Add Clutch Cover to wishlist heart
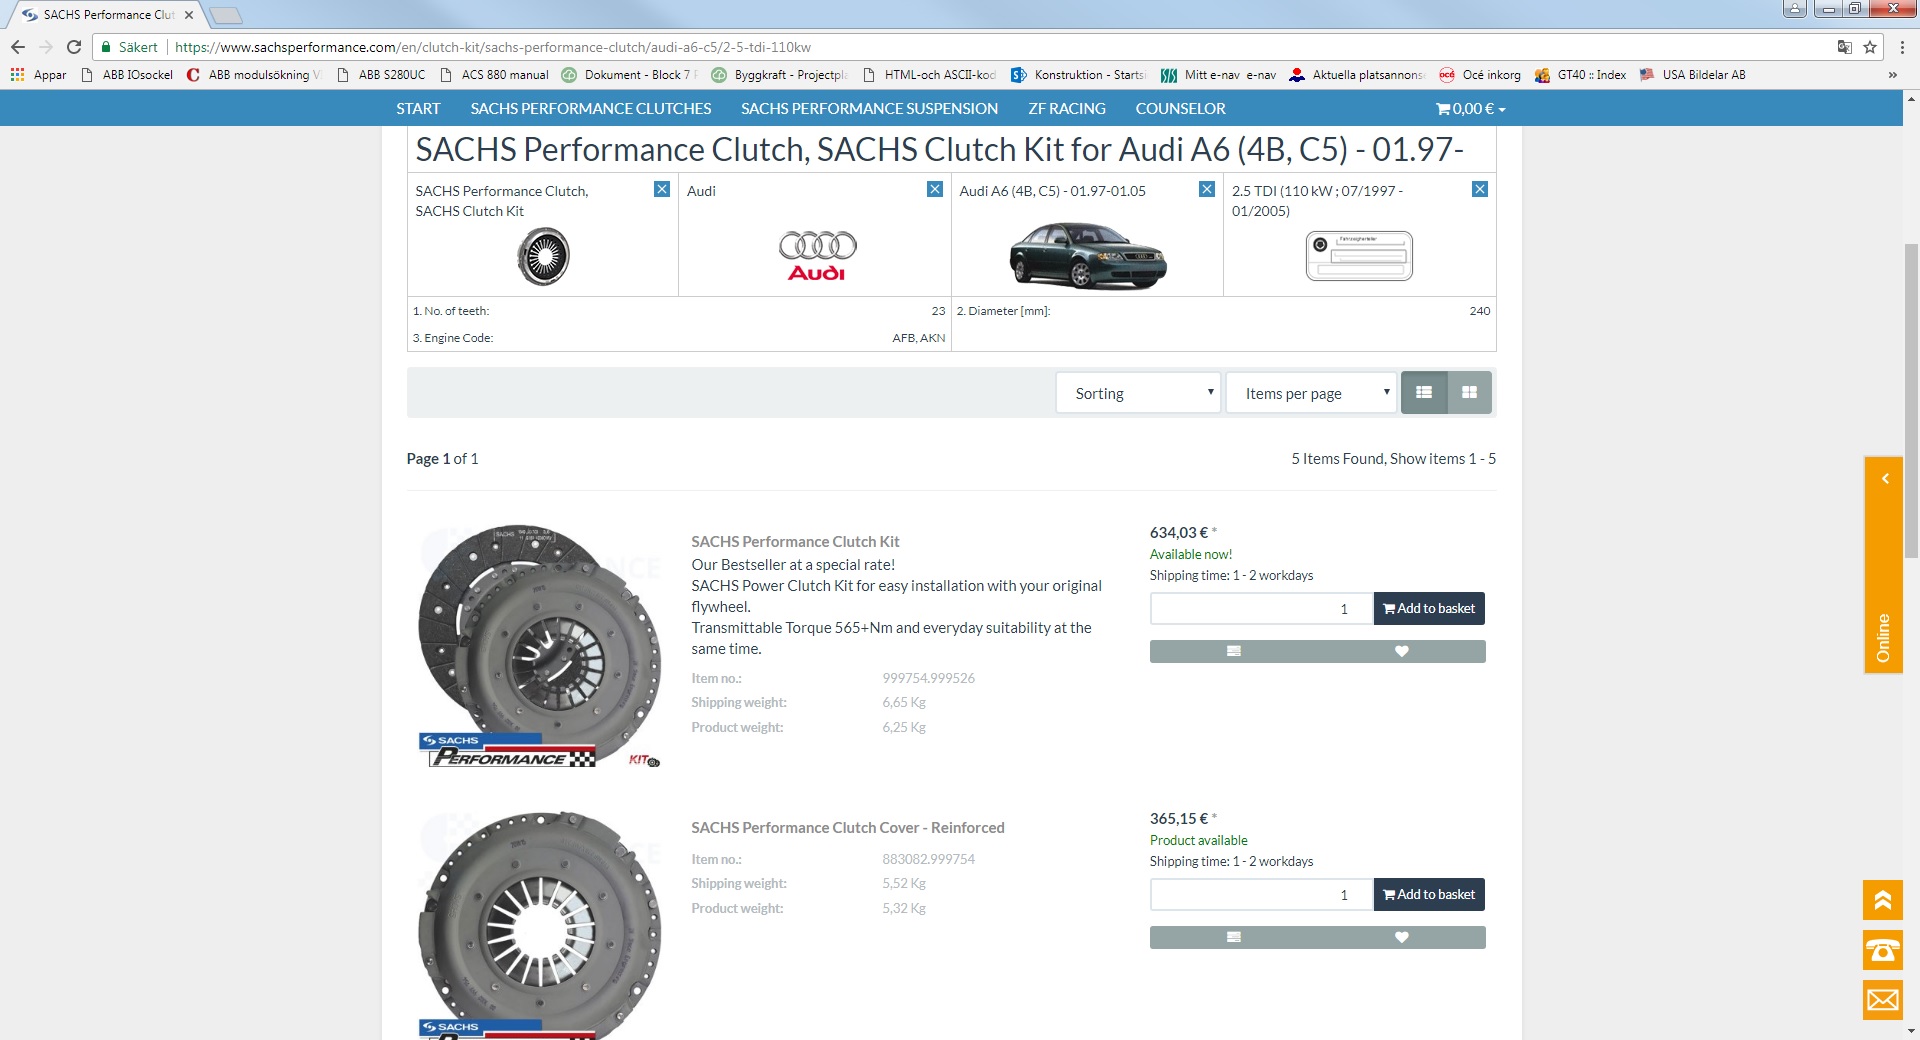 (1402, 937)
